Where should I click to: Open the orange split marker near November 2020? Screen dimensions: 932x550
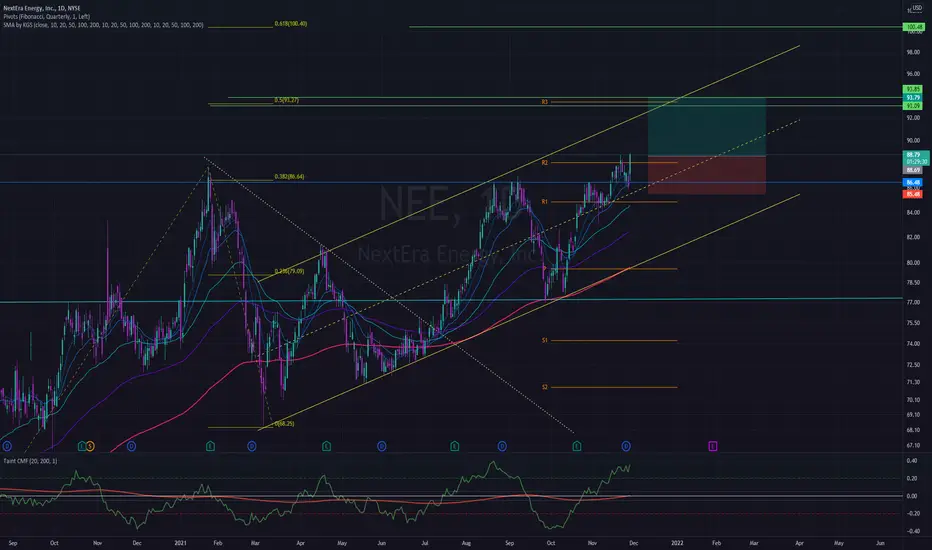tap(90, 446)
